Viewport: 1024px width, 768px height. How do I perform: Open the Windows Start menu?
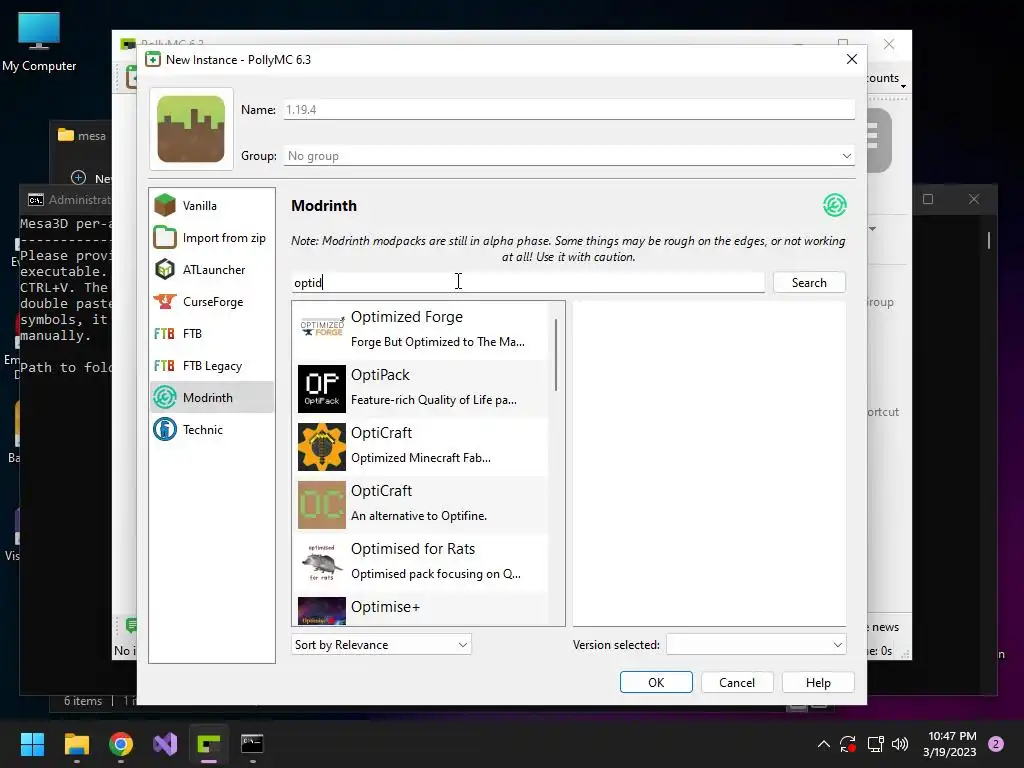pos(32,744)
